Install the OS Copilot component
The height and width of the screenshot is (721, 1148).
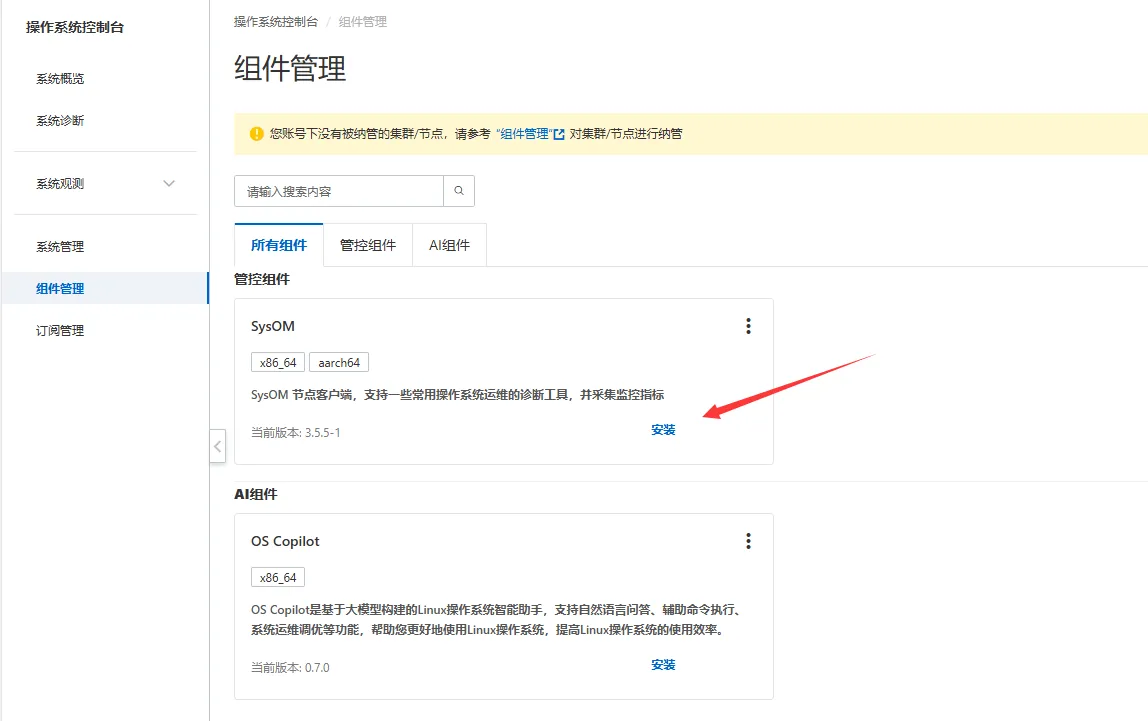tap(663, 665)
